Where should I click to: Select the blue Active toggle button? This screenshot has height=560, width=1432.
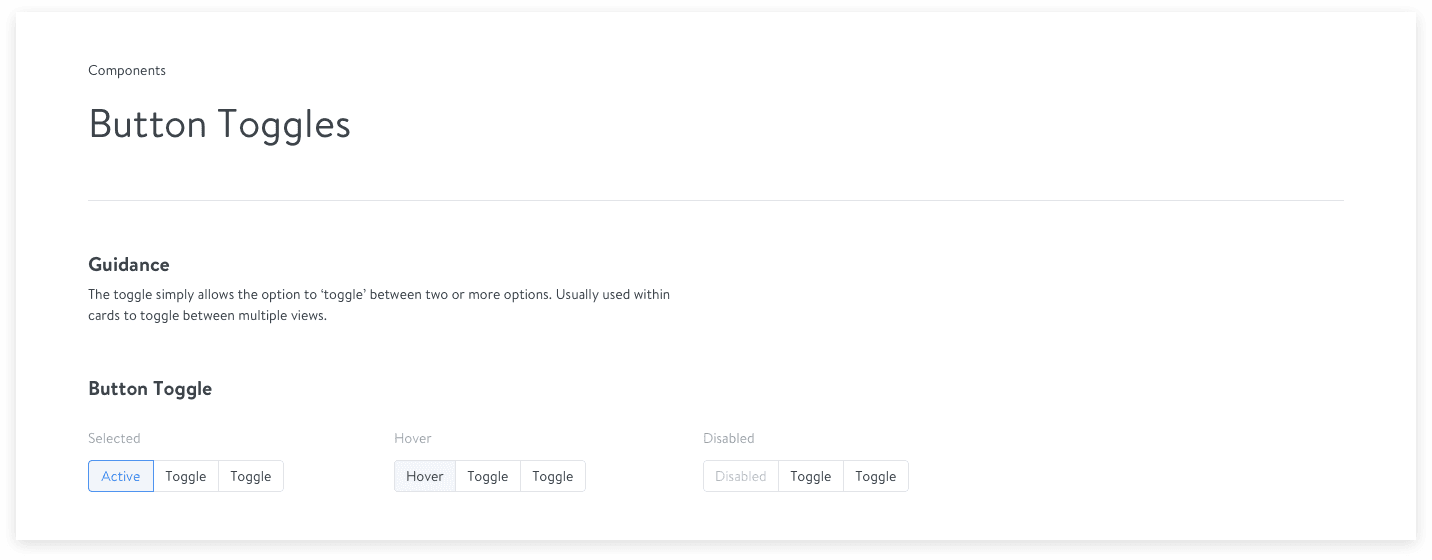click(x=121, y=476)
